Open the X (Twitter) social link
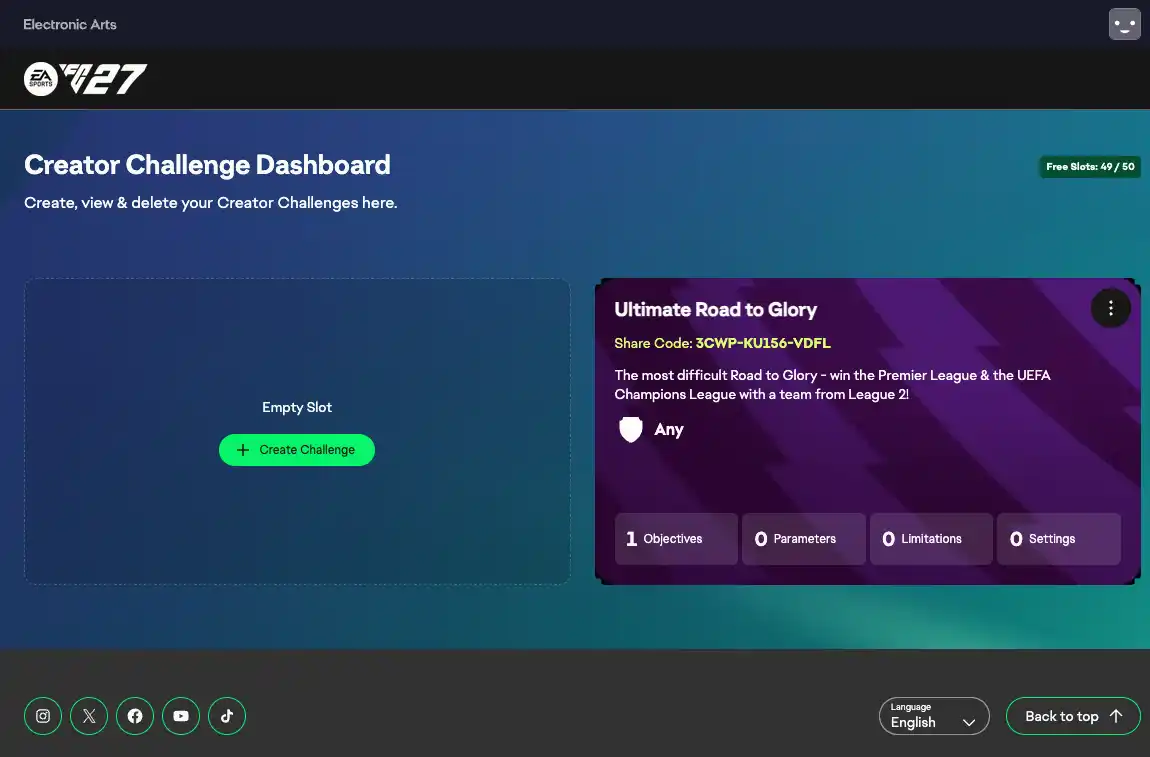Image resolution: width=1150 pixels, height=757 pixels. pos(89,716)
